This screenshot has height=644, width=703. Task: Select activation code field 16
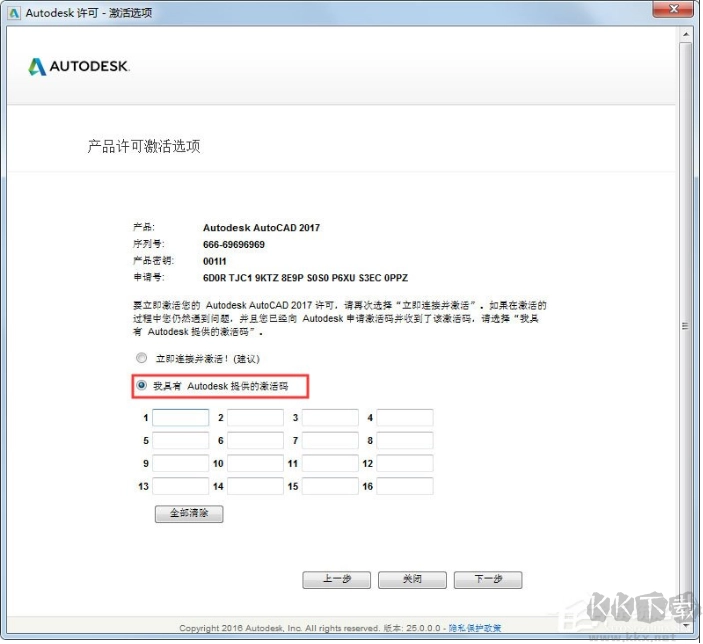[405, 487]
